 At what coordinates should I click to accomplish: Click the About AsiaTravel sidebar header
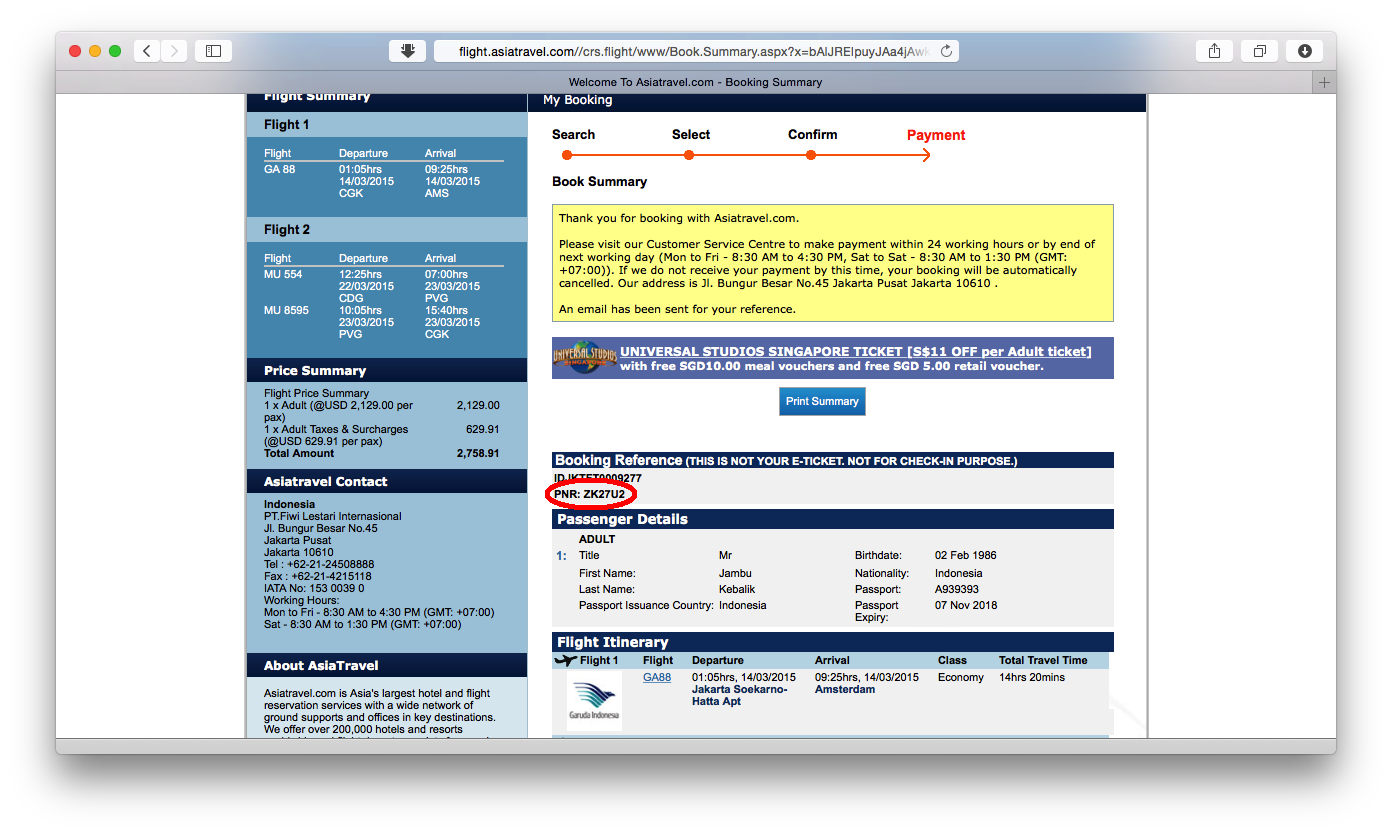coord(387,665)
